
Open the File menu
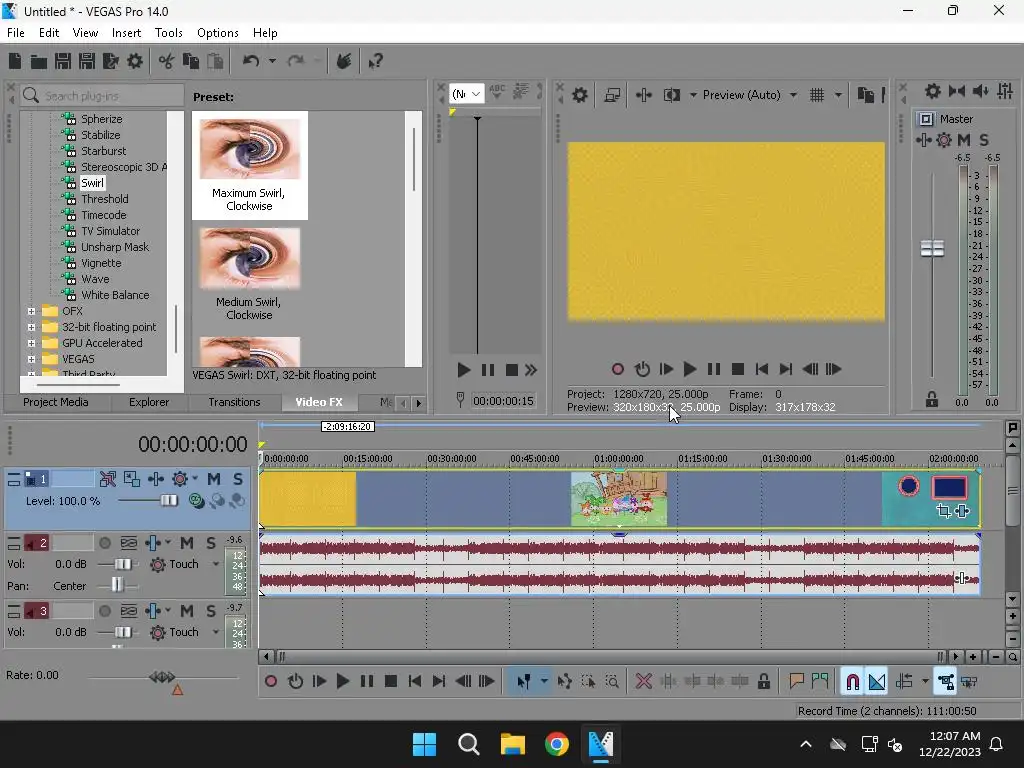click(16, 33)
